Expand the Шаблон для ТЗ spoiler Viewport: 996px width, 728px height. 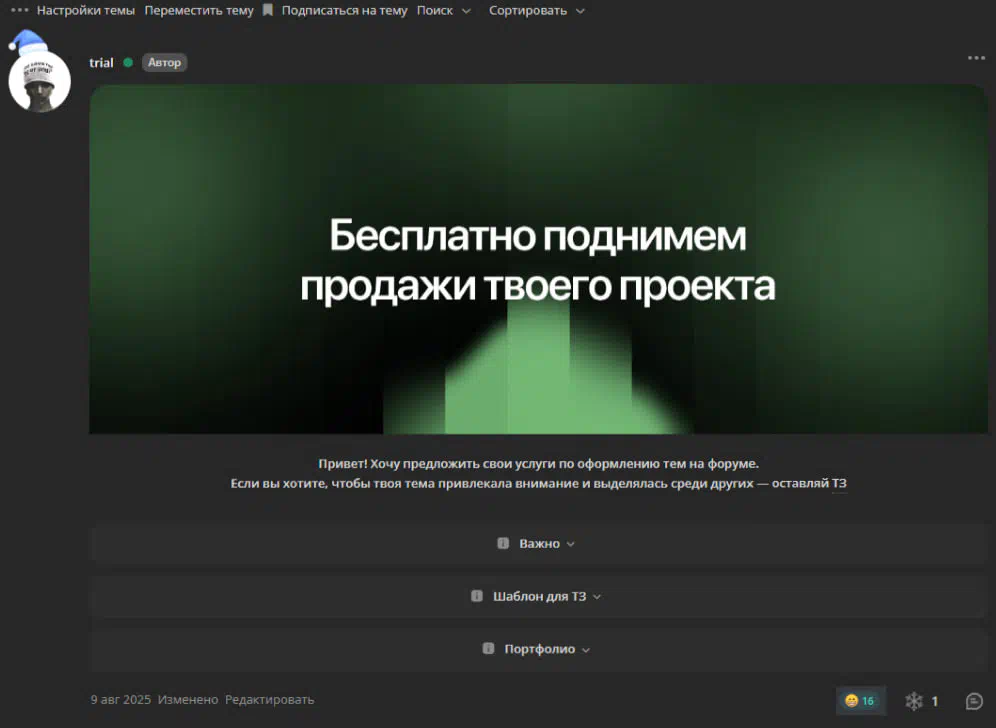point(538,597)
